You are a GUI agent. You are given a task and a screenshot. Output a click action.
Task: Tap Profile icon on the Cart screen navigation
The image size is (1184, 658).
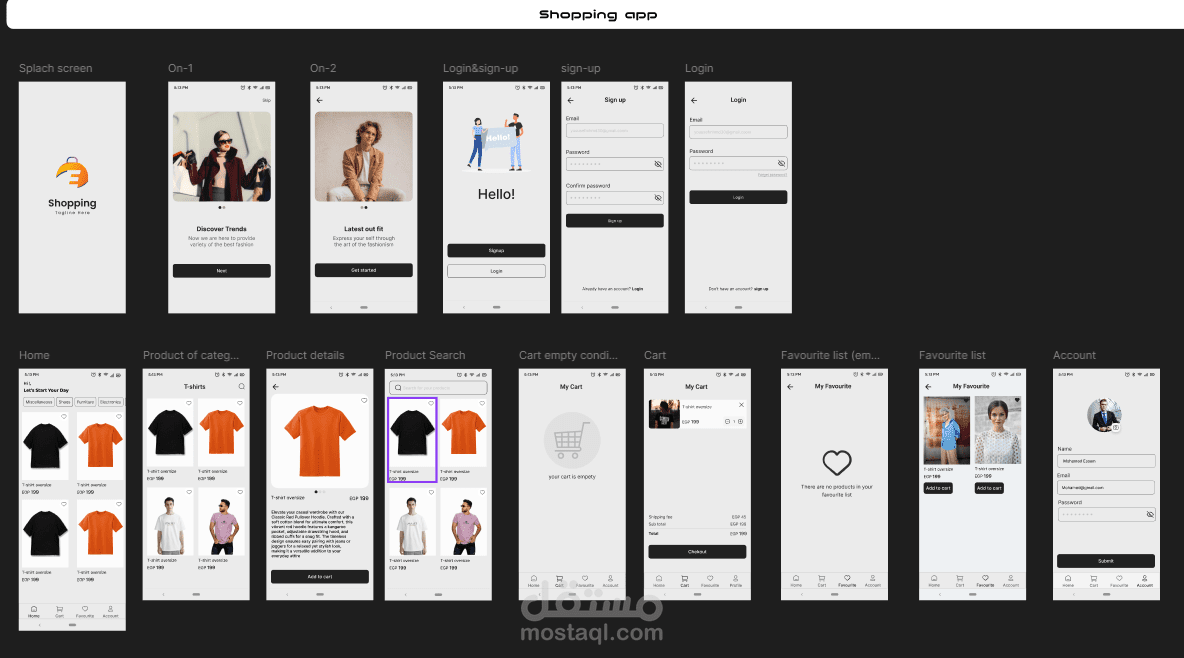pos(735,580)
